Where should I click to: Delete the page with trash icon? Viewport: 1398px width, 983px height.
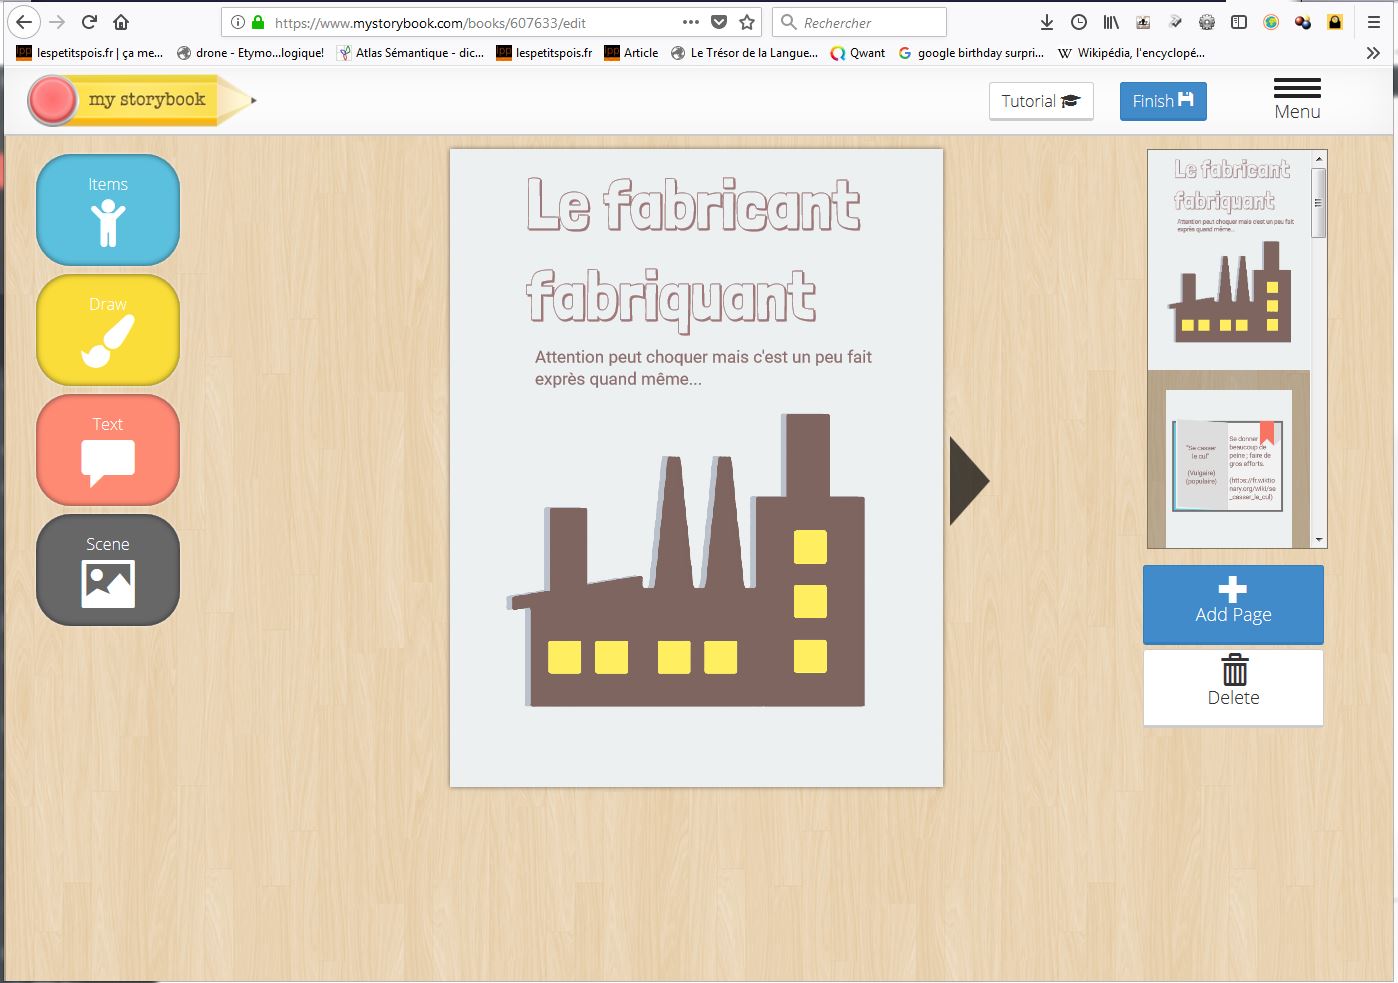1233,687
